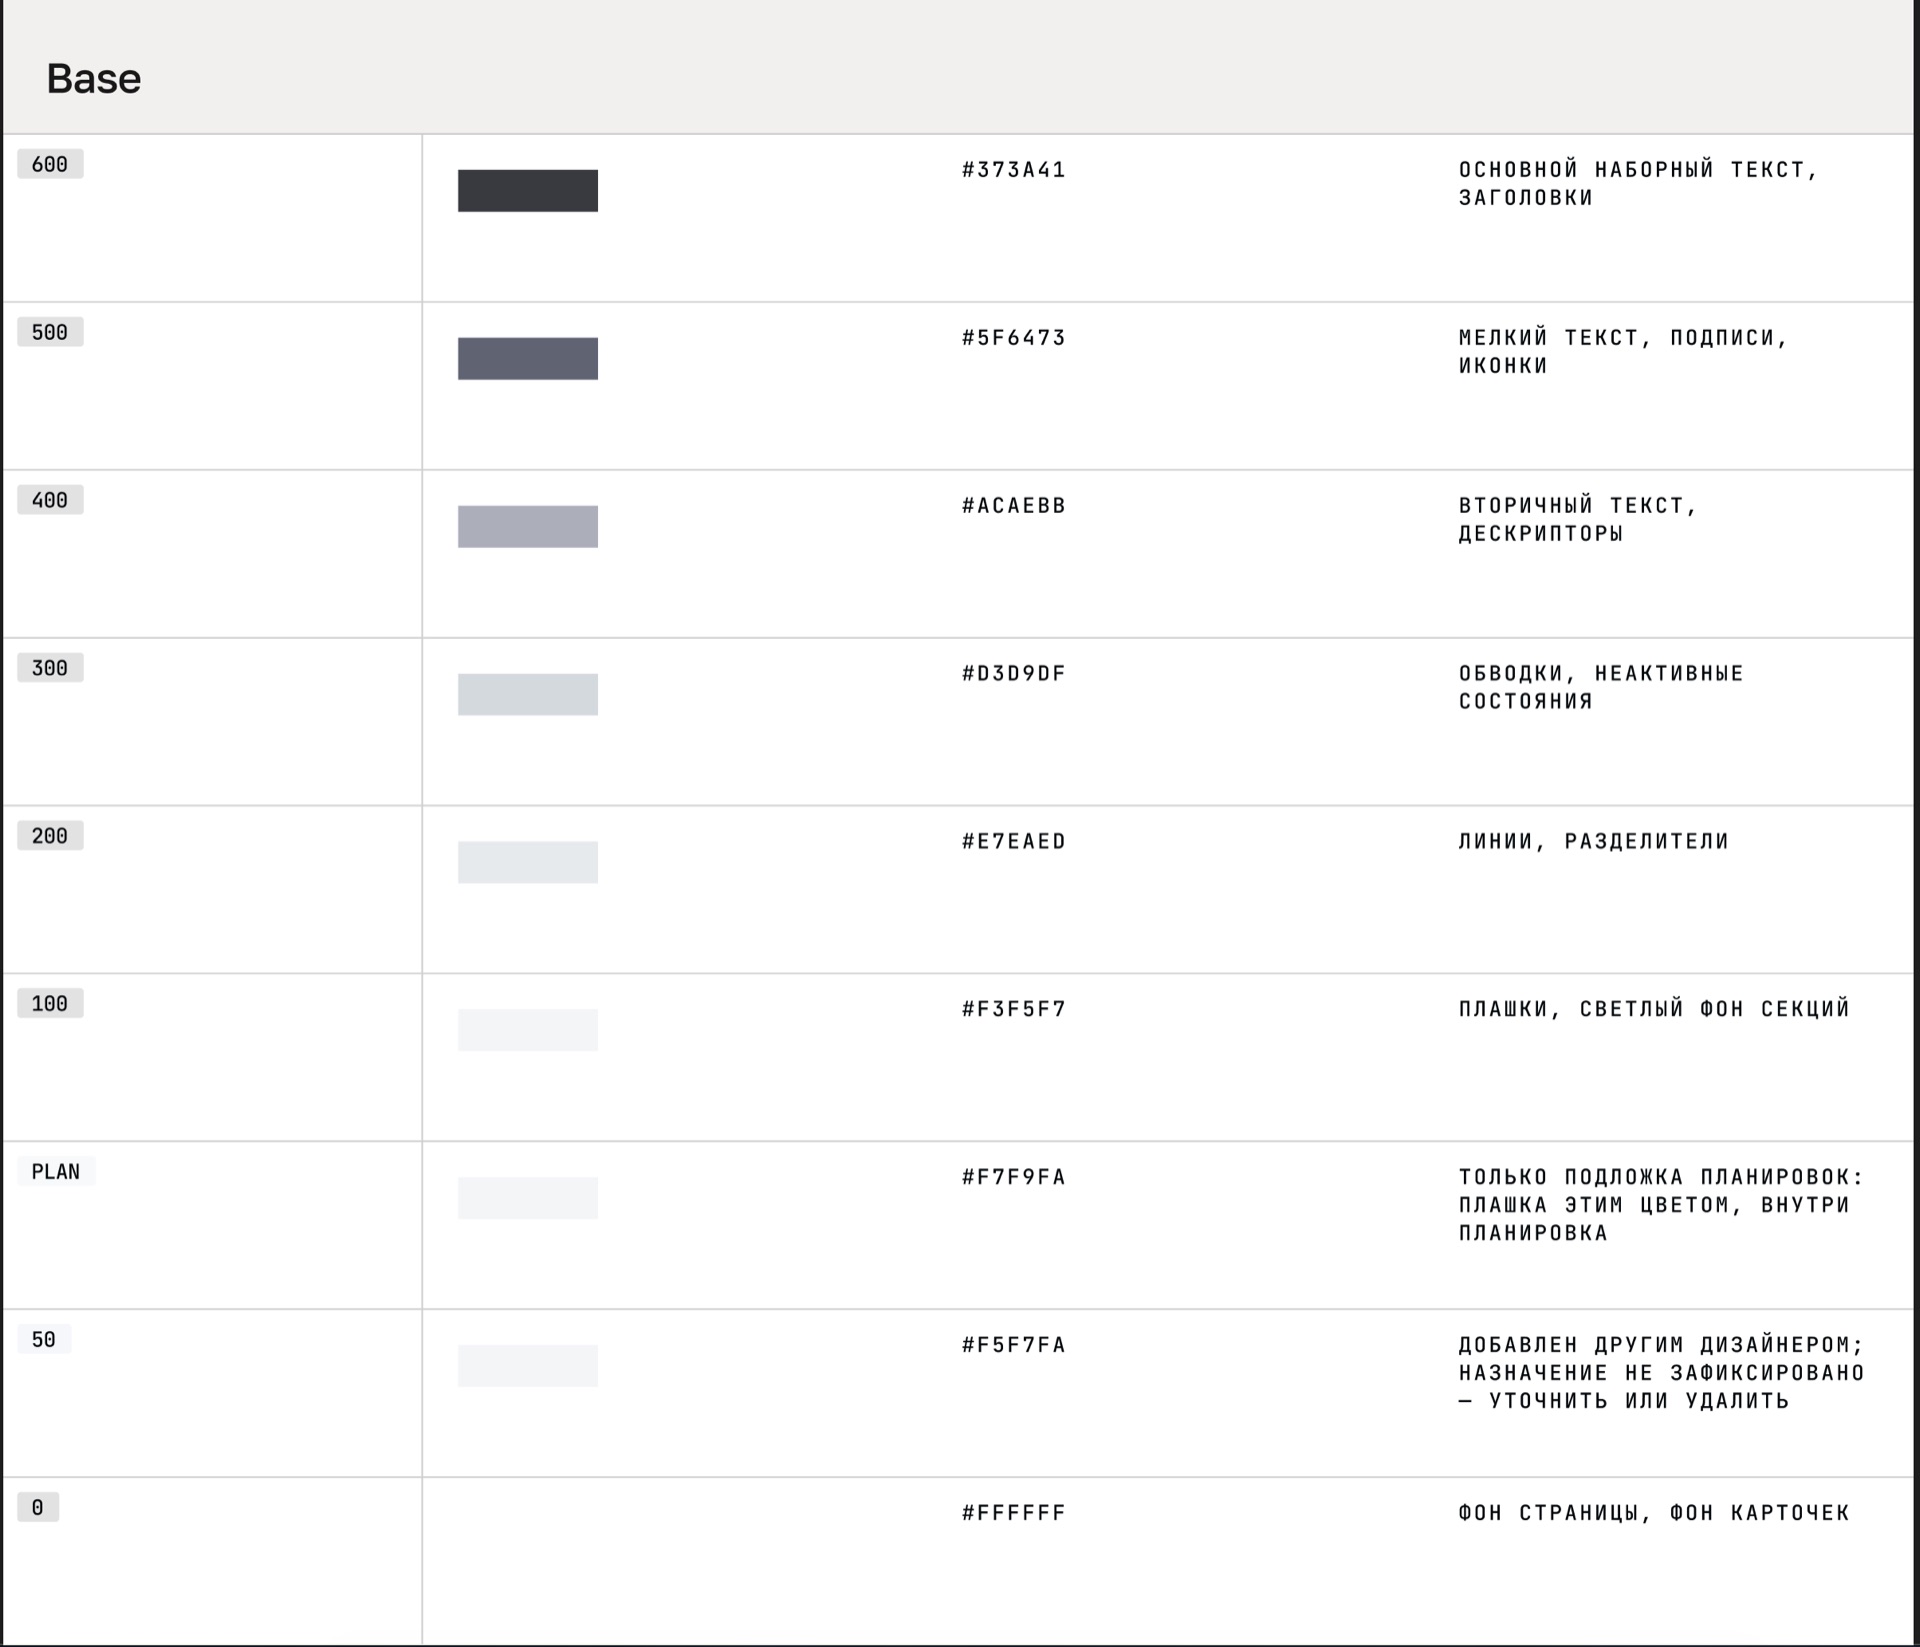Click description 'Фон страницы, фон карточек'
This screenshot has height=1647, width=1920.
point(1654,1514)
